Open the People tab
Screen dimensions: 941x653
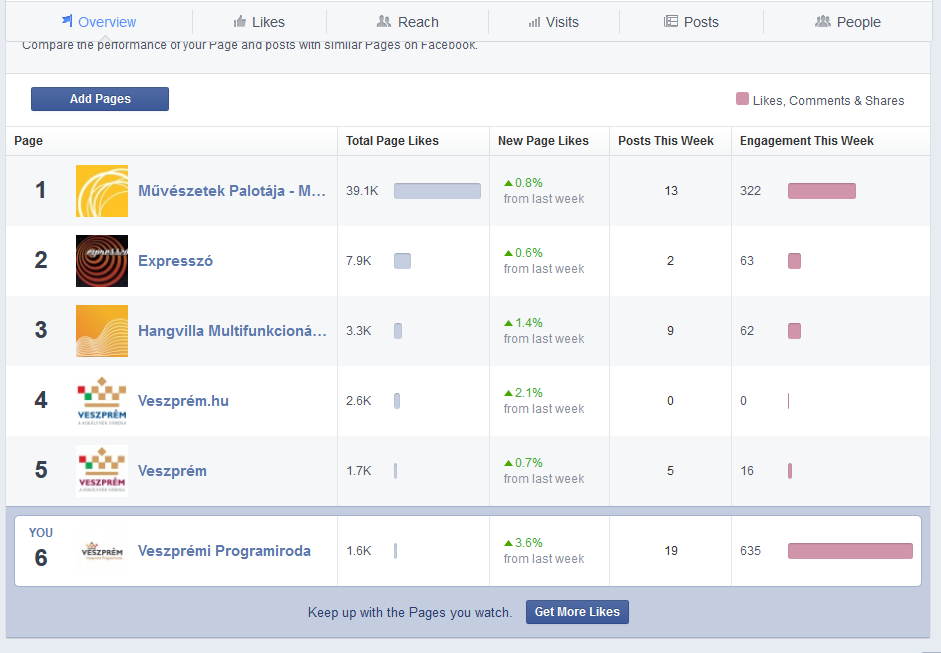coord(848,22)
